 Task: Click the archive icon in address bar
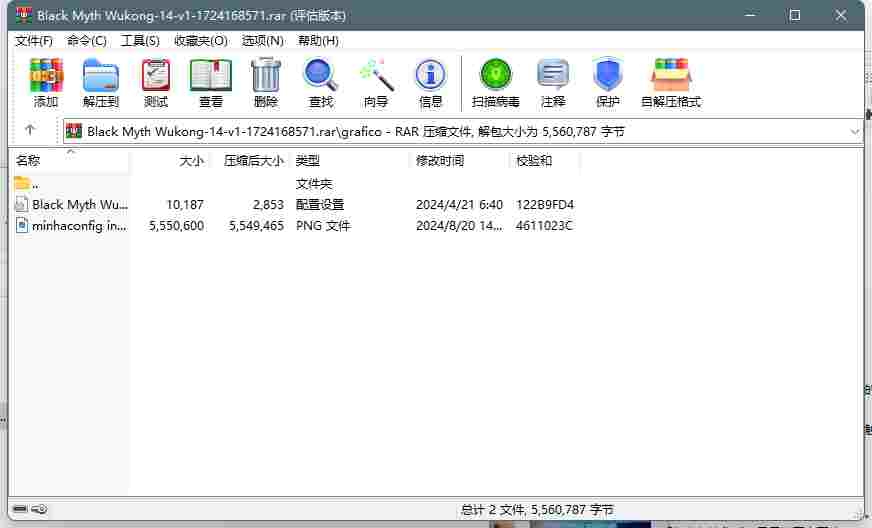tap(74, 131)
